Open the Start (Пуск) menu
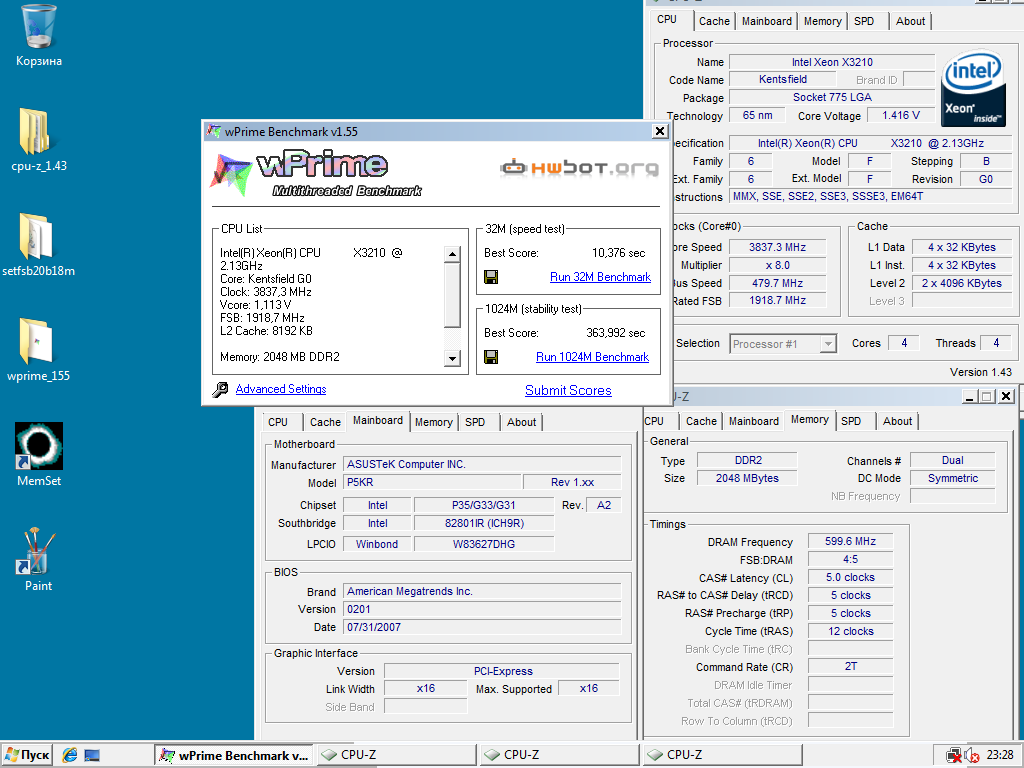 click(x=26, y=755)
